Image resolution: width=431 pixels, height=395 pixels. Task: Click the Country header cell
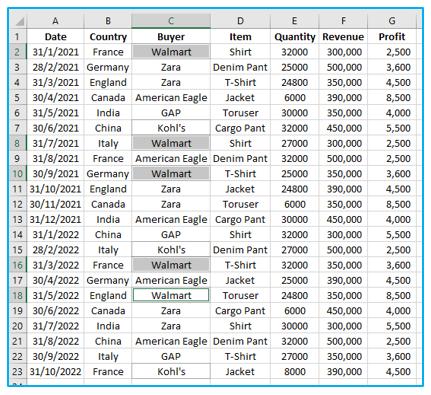(x=108, y=37)
